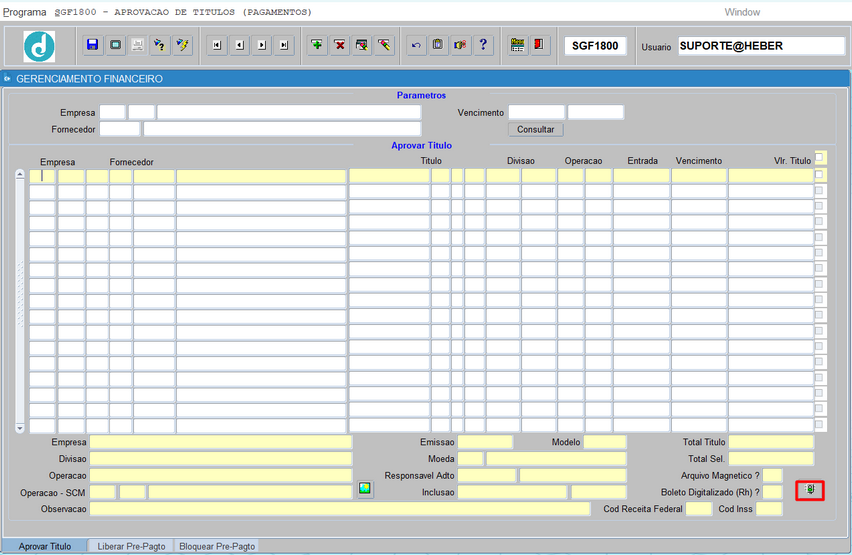Viewport: 852px width, 555px height.
Task: Click the enter query icon with question mark
Action: tap(160, 45)
